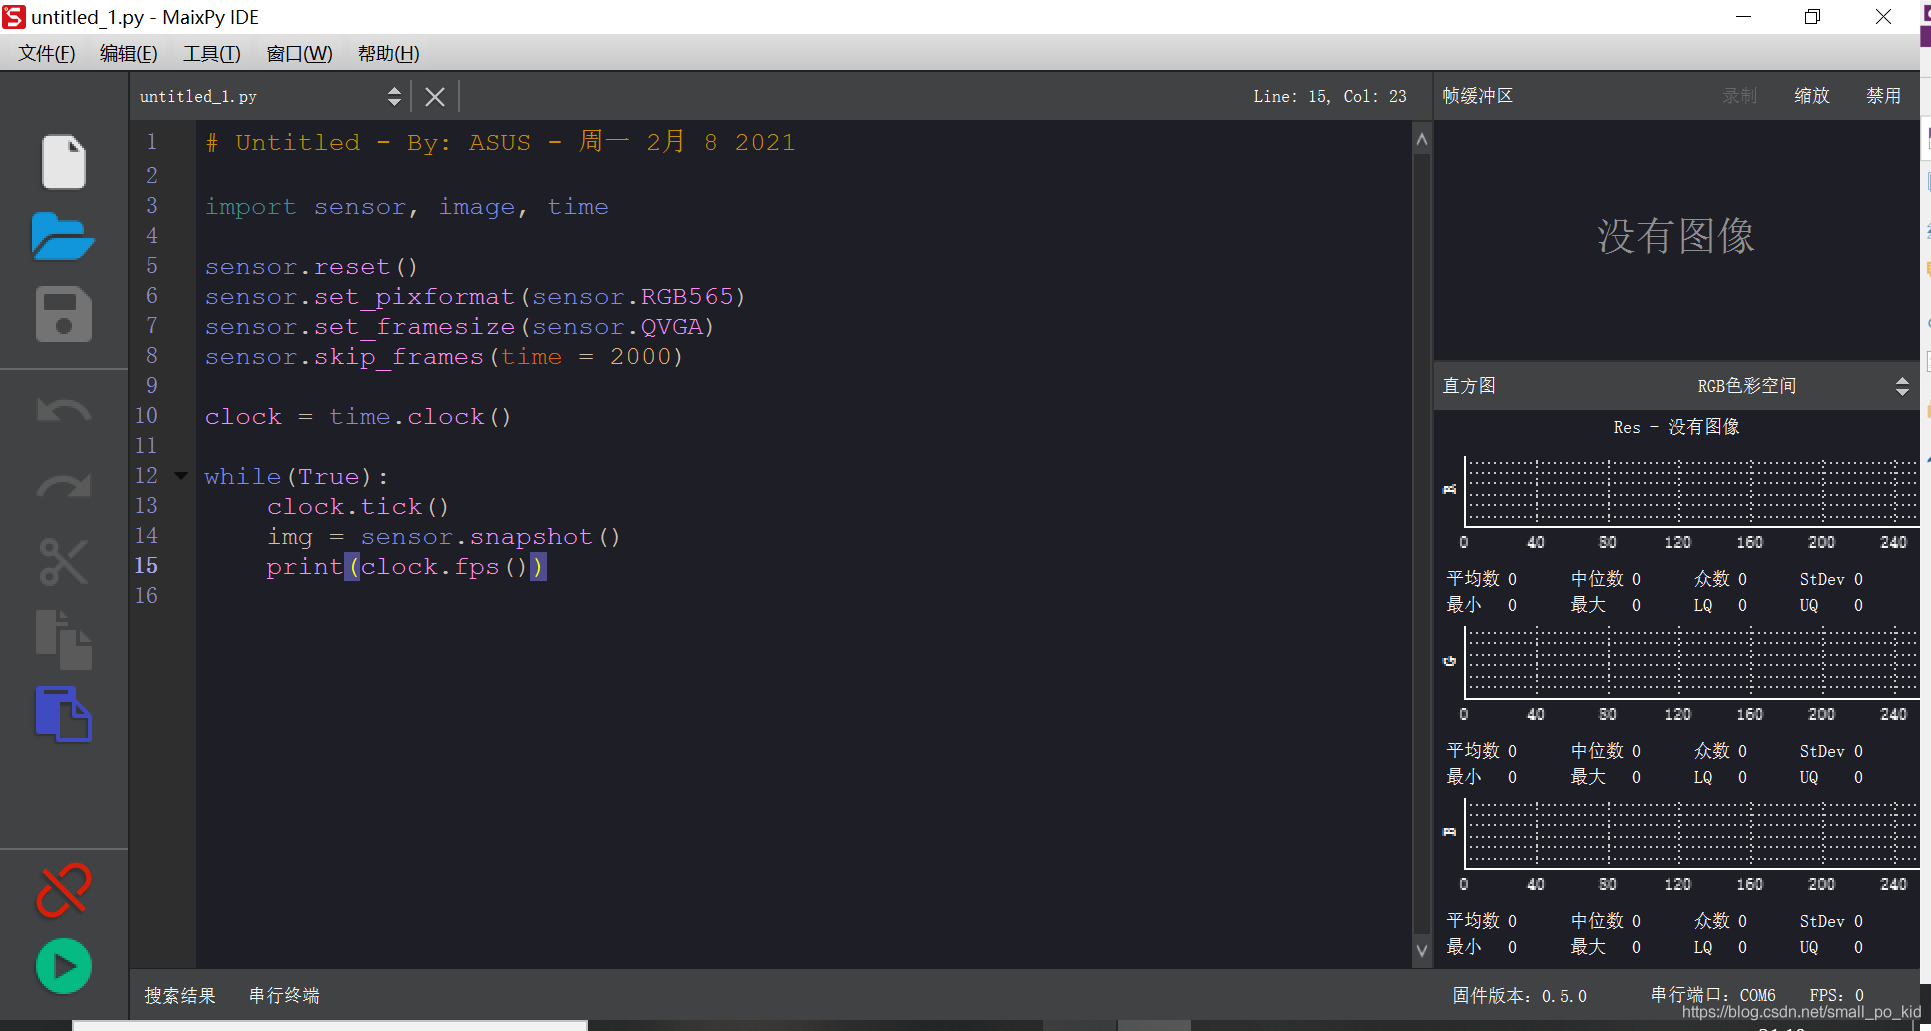Click the 固件版本: 0.5.0 status text
The width and height of the screenshot is (1931, 1031).
pos(1519,996)
